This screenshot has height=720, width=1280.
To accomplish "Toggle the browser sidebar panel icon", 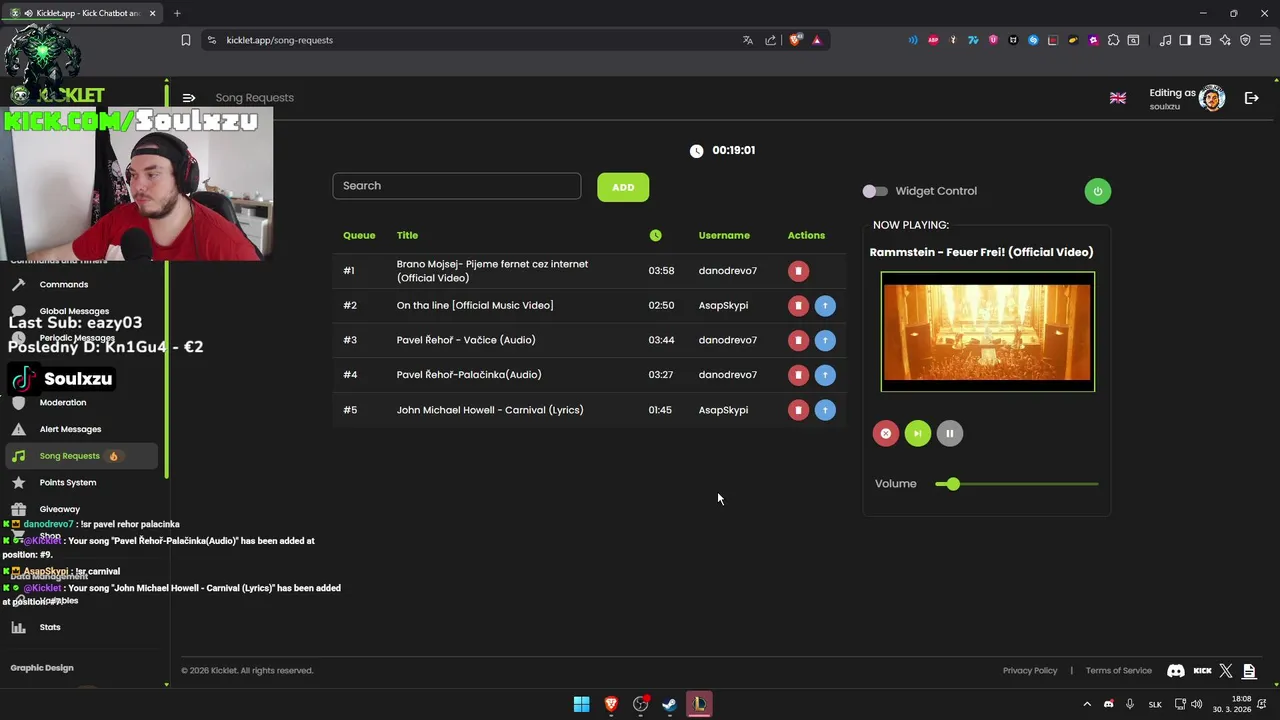I will (x=1185, y=40).
